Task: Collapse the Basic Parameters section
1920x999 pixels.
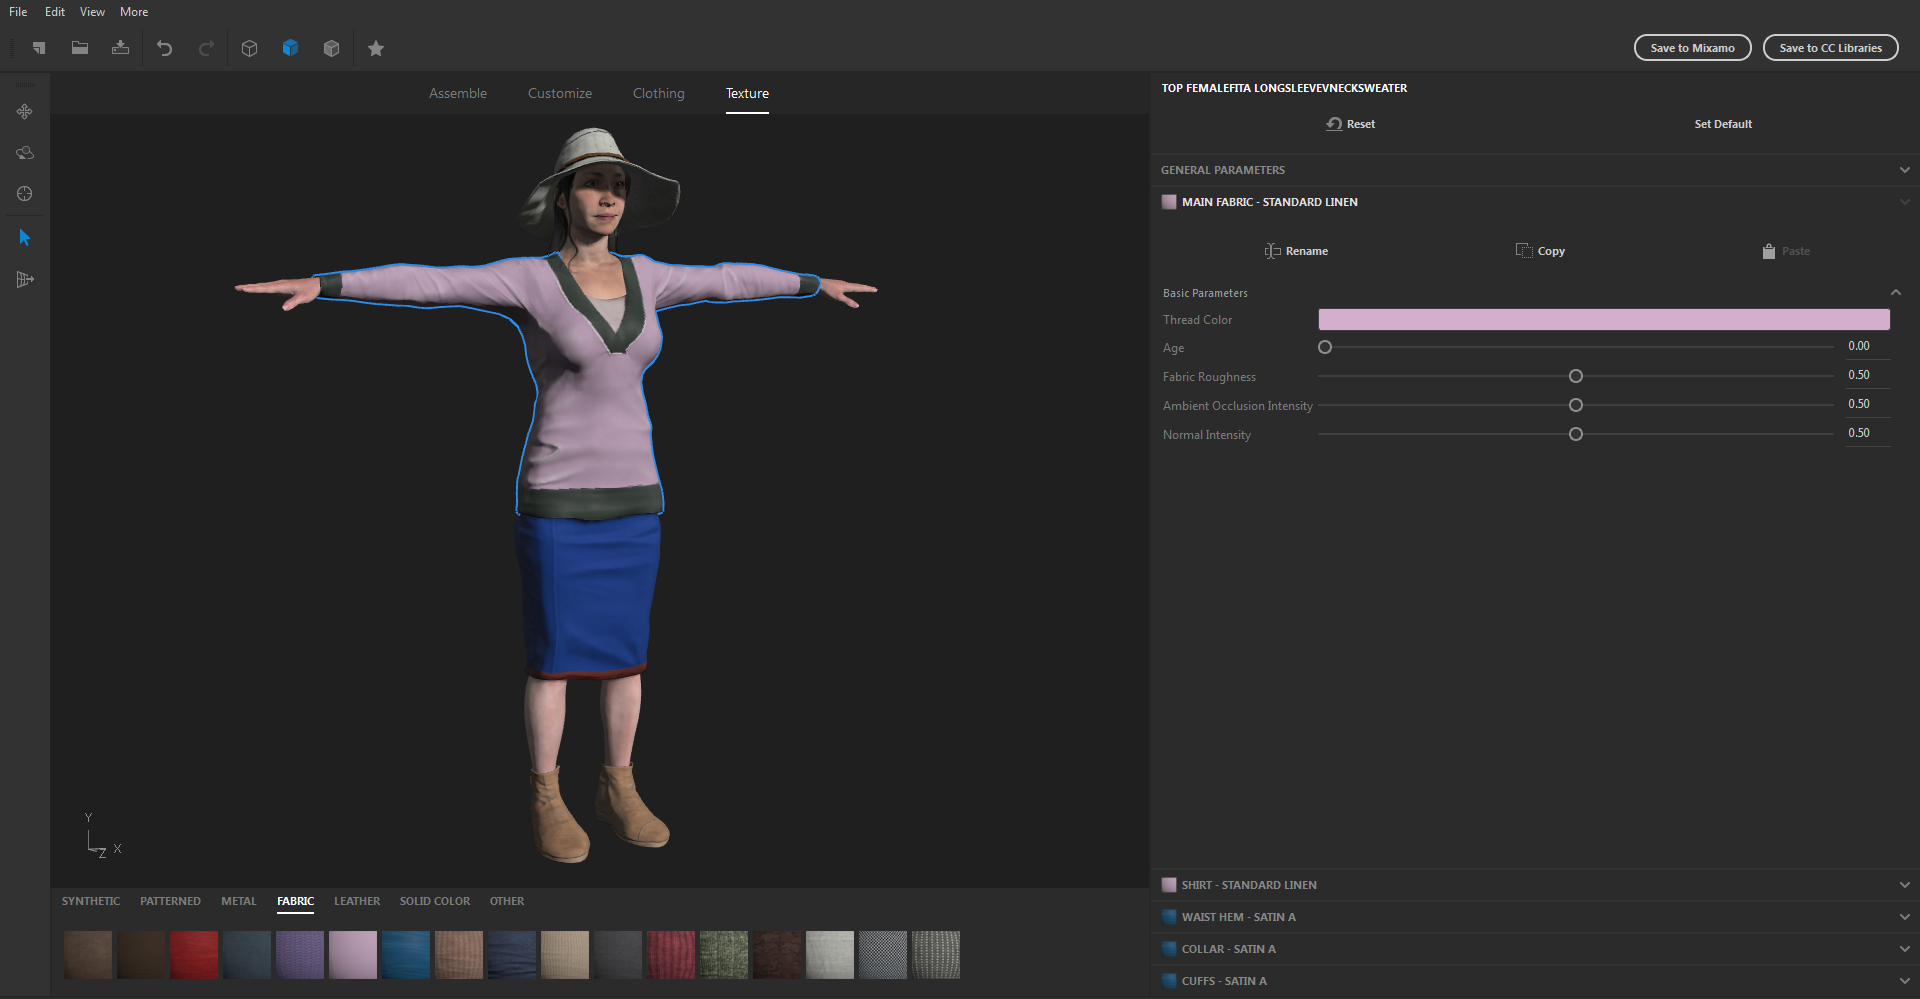Action: click(1896, 292)
